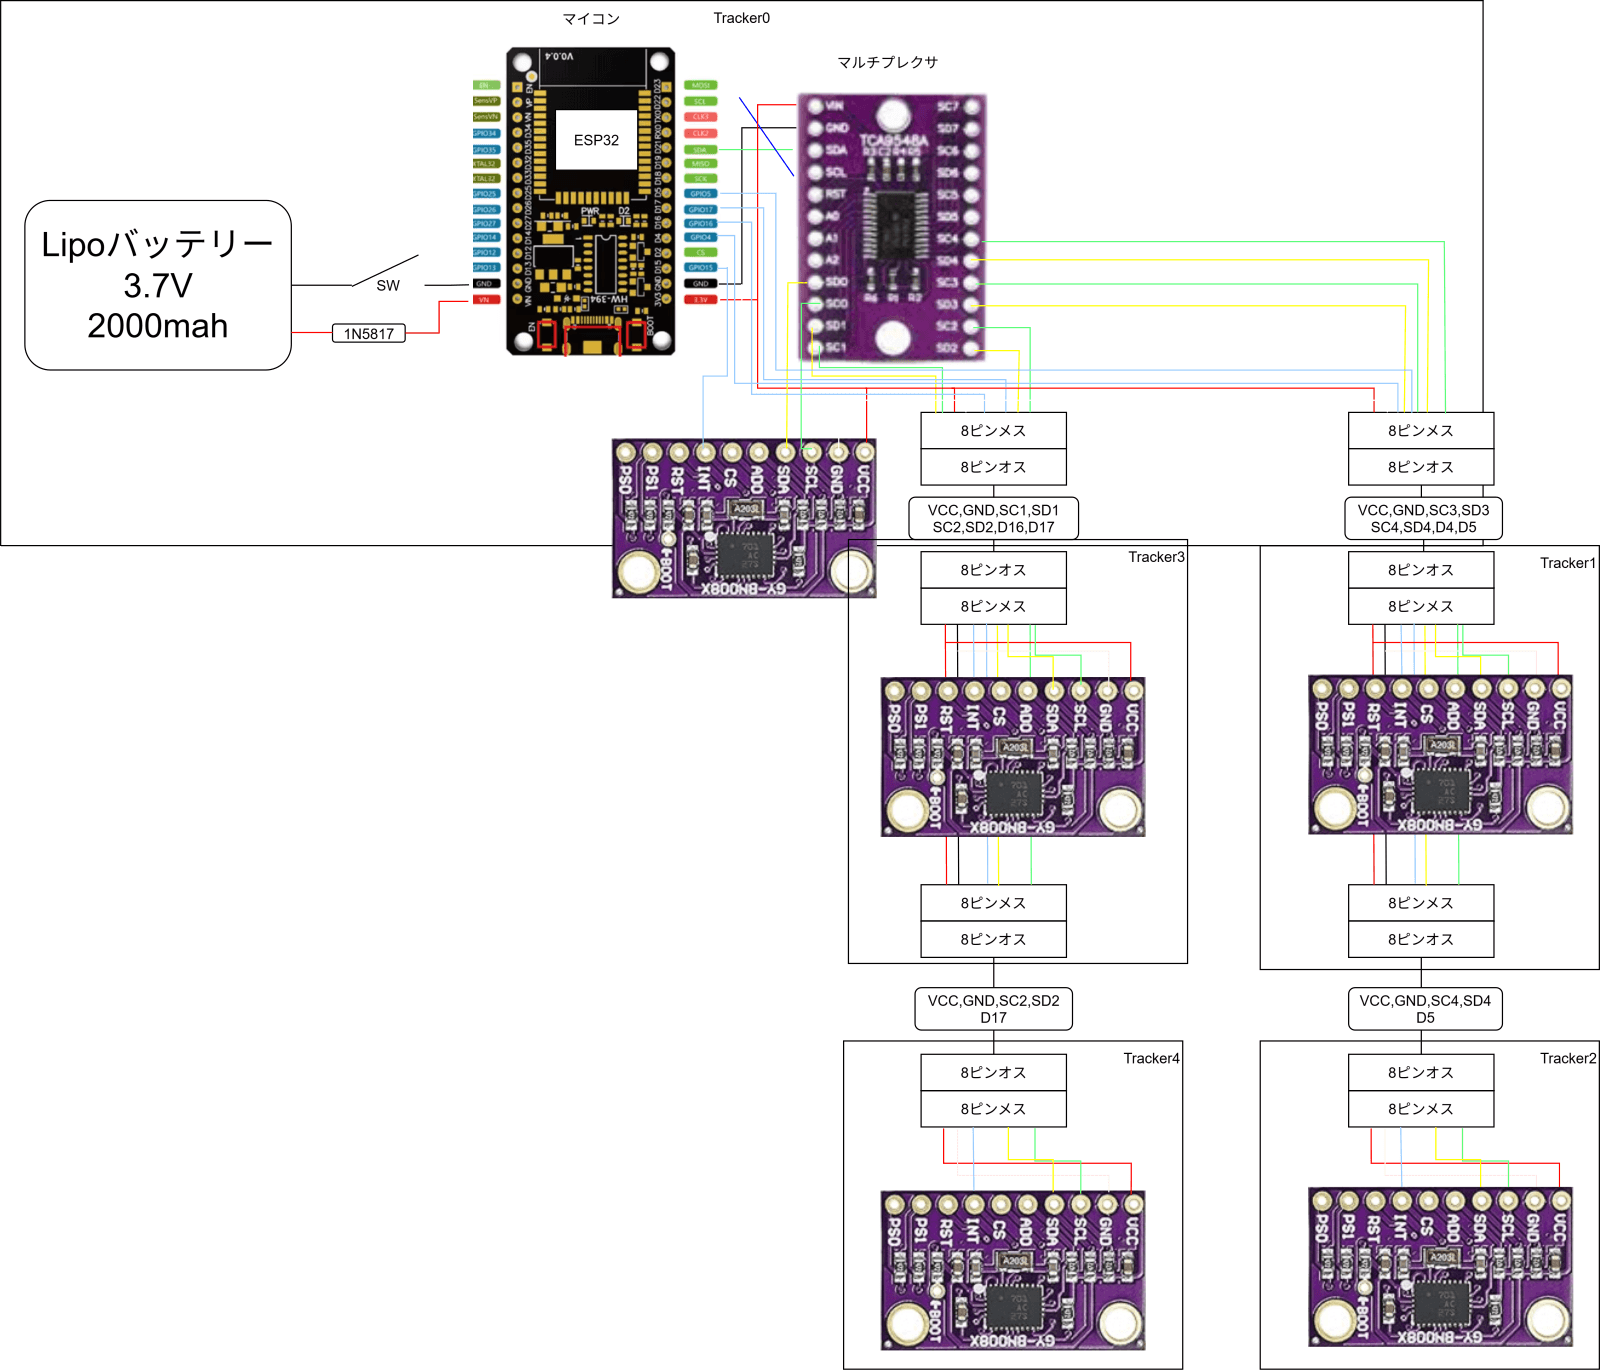Click the blue GPIO16 pin tag
Screen dimensions: 1600x1371
tap(700, 224)
